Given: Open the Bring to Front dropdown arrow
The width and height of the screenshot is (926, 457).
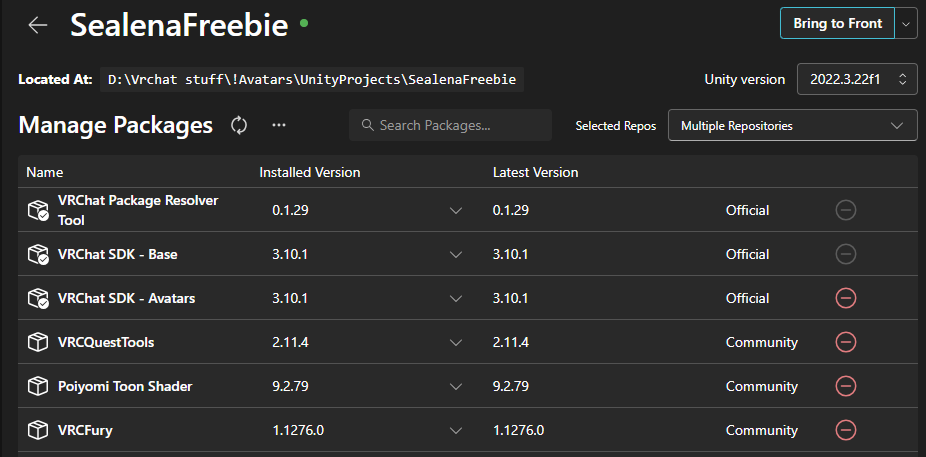Looking at the screenshot, I should click(906, 24).
